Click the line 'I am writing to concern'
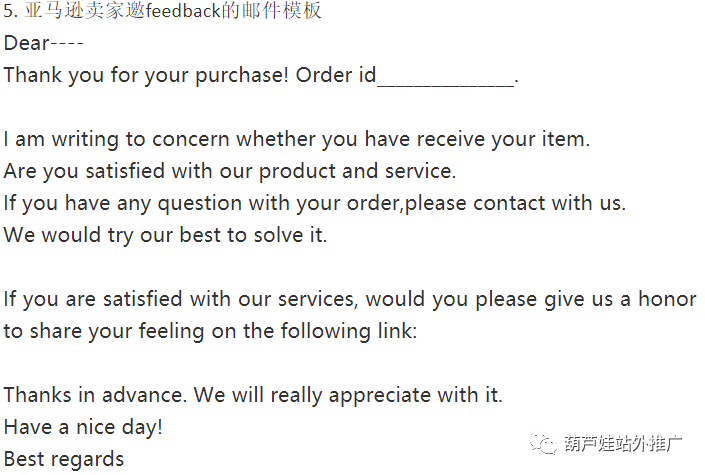Viewport: 705px width, 475px height. pos(297,139)
